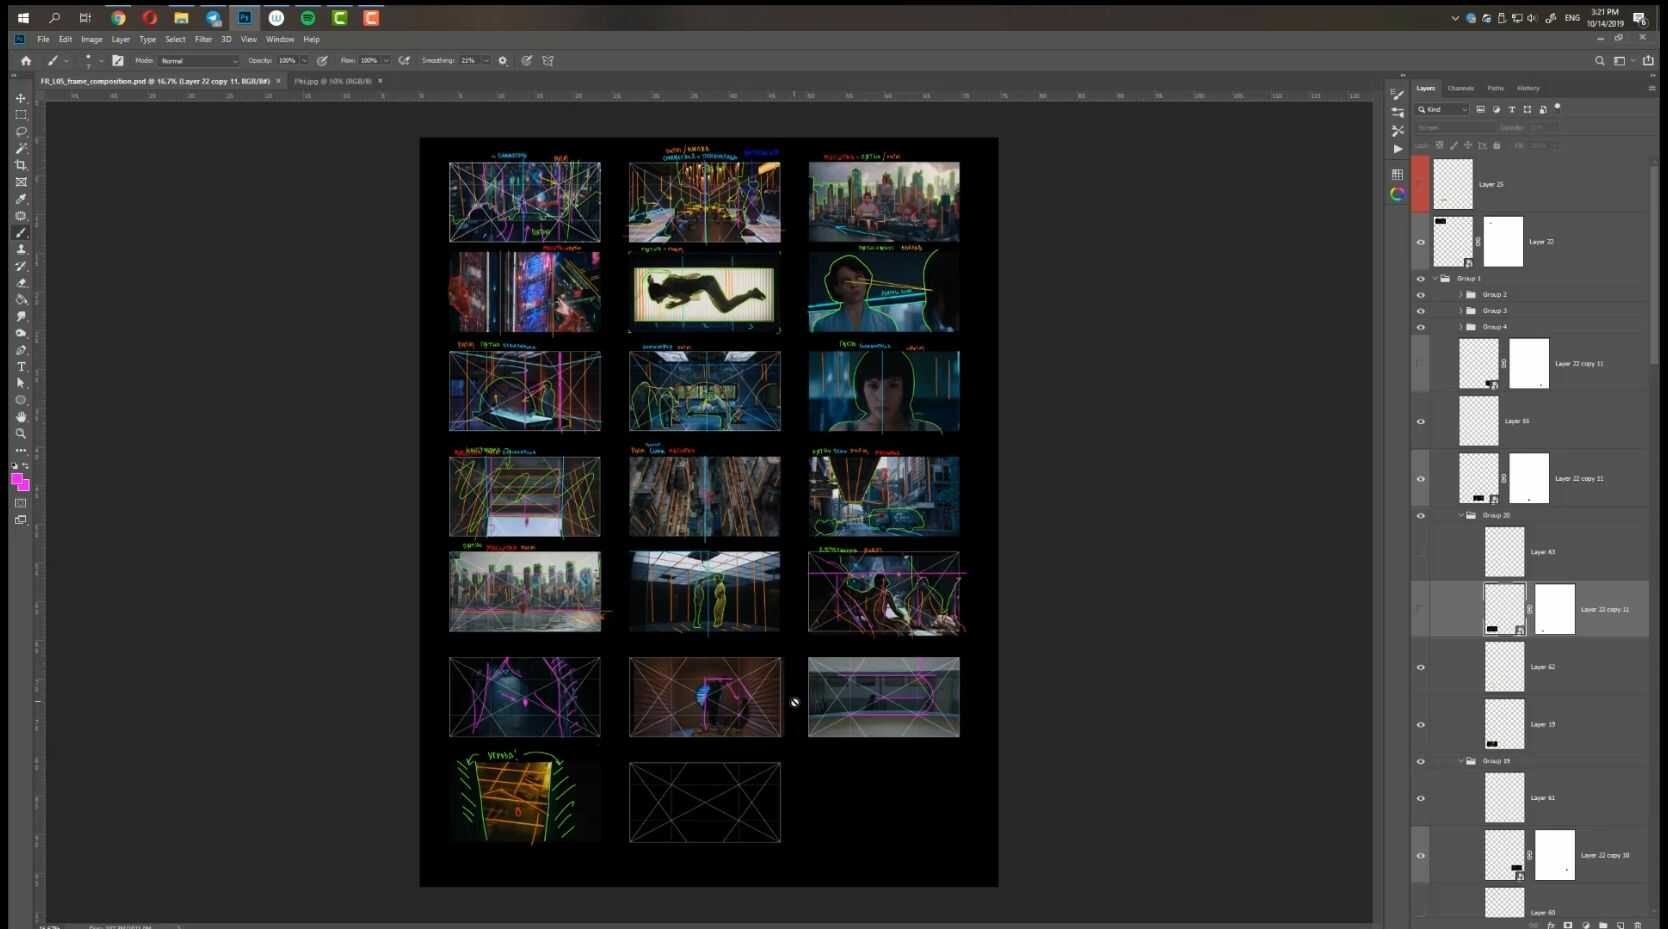
Task: Open the Opacity value dropdown arrow
Action: [304, 61]
